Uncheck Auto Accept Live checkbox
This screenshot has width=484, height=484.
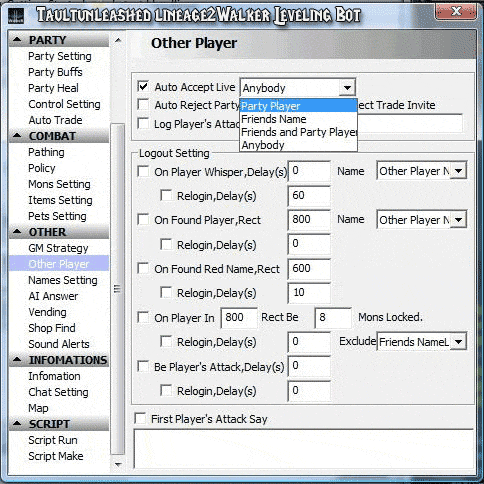pos(143,86)
